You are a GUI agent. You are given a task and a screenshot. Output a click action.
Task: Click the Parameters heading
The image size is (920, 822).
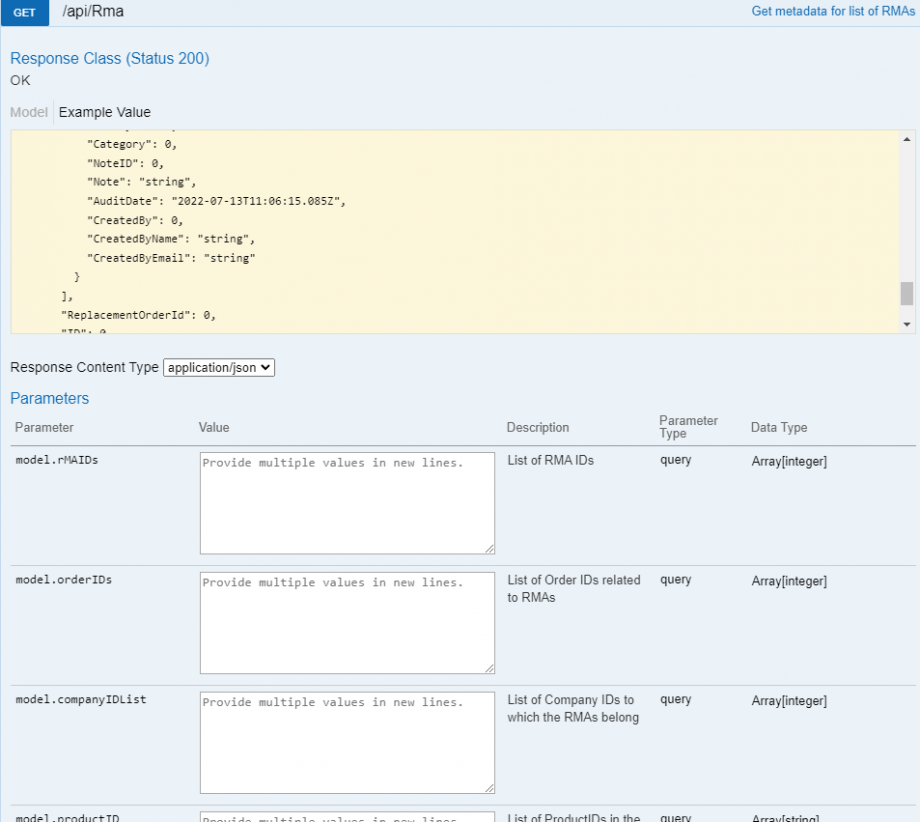[x=49, y=398]
